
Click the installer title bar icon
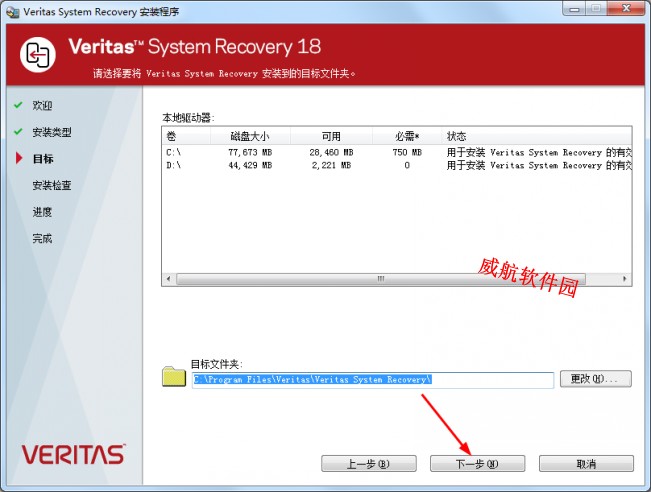click(x=12, y=12)
